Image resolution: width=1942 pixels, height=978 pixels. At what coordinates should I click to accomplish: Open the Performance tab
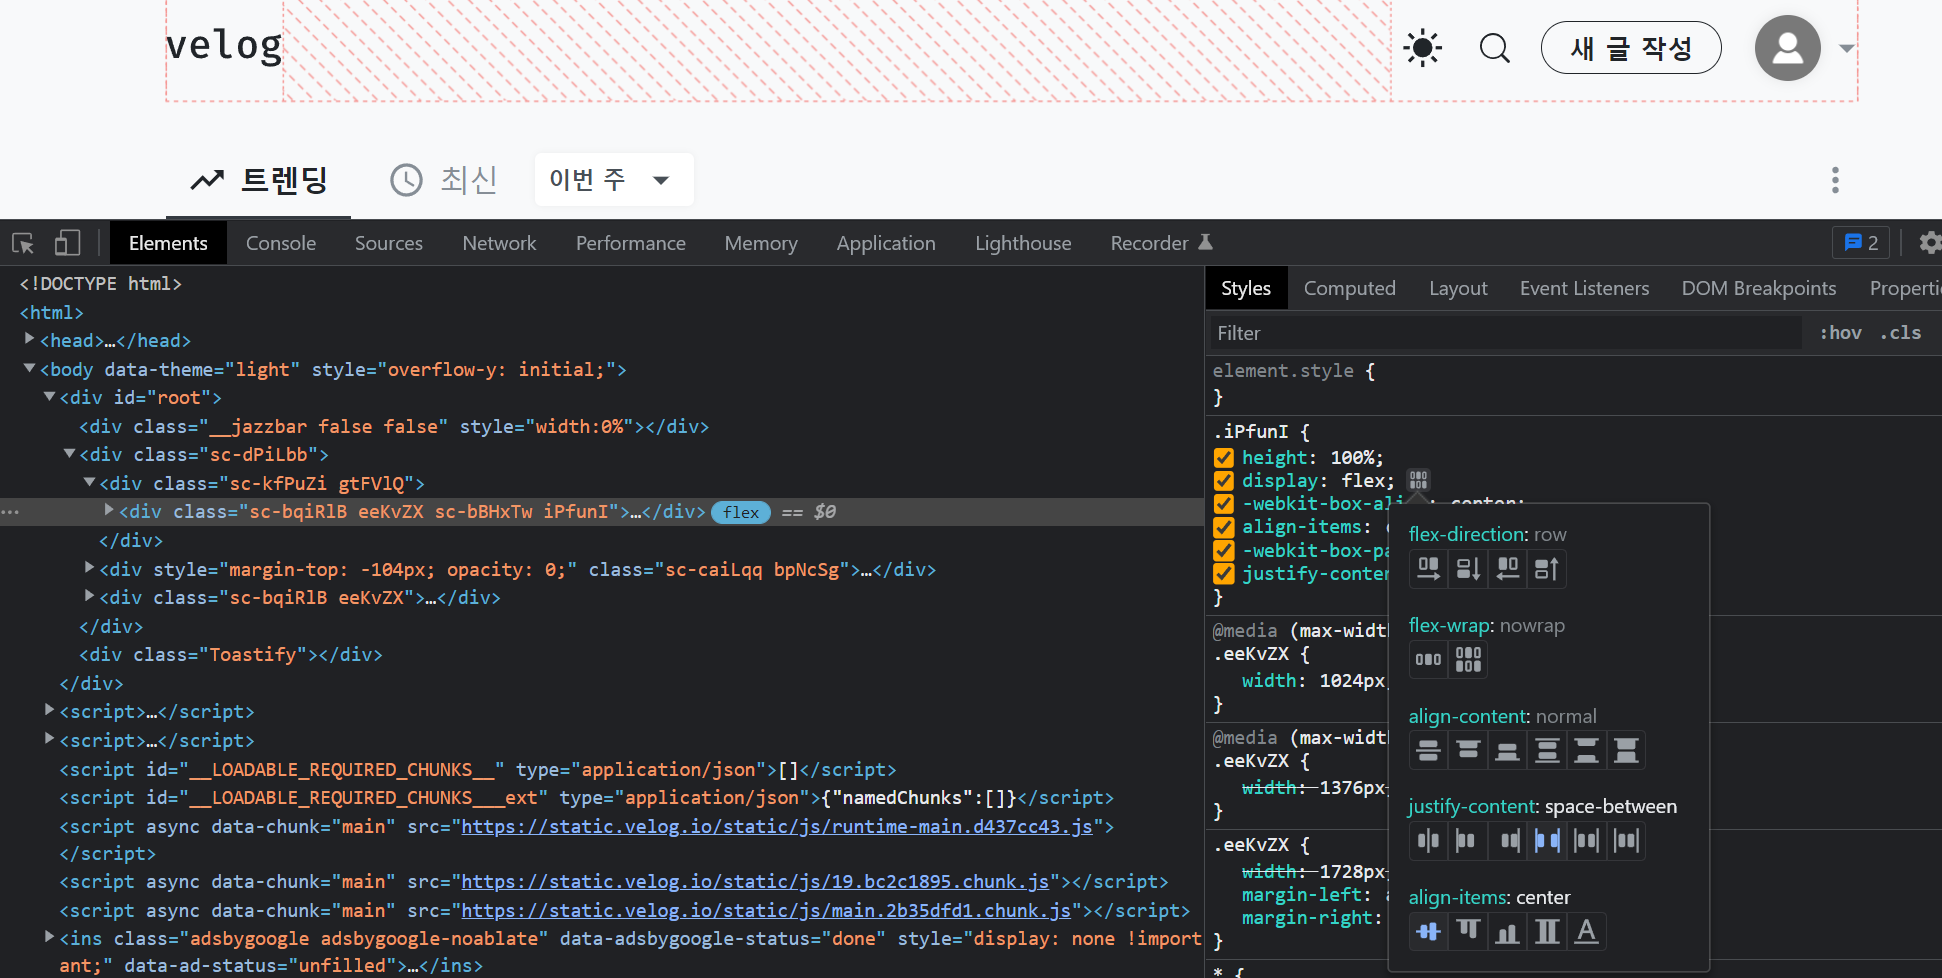631,243
